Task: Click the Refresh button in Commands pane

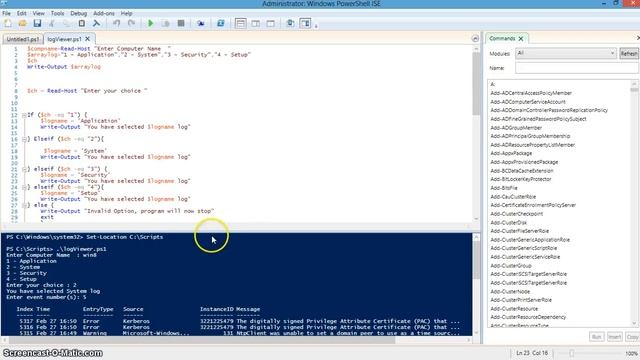Action: click(629, 53)
